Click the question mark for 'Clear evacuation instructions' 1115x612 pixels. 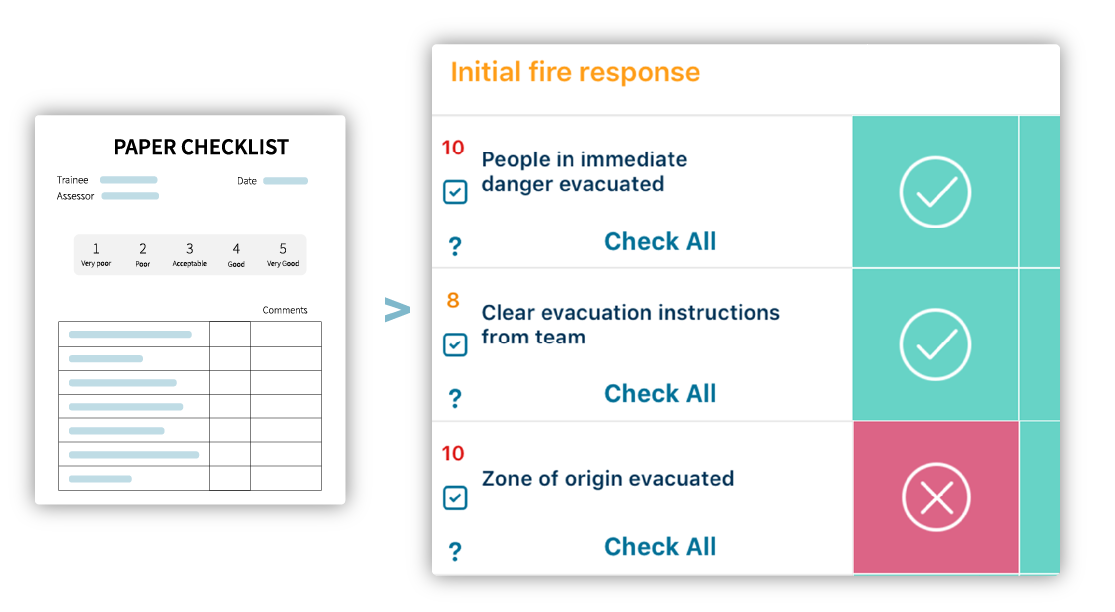pyautogui.click(x=455, y=396)
